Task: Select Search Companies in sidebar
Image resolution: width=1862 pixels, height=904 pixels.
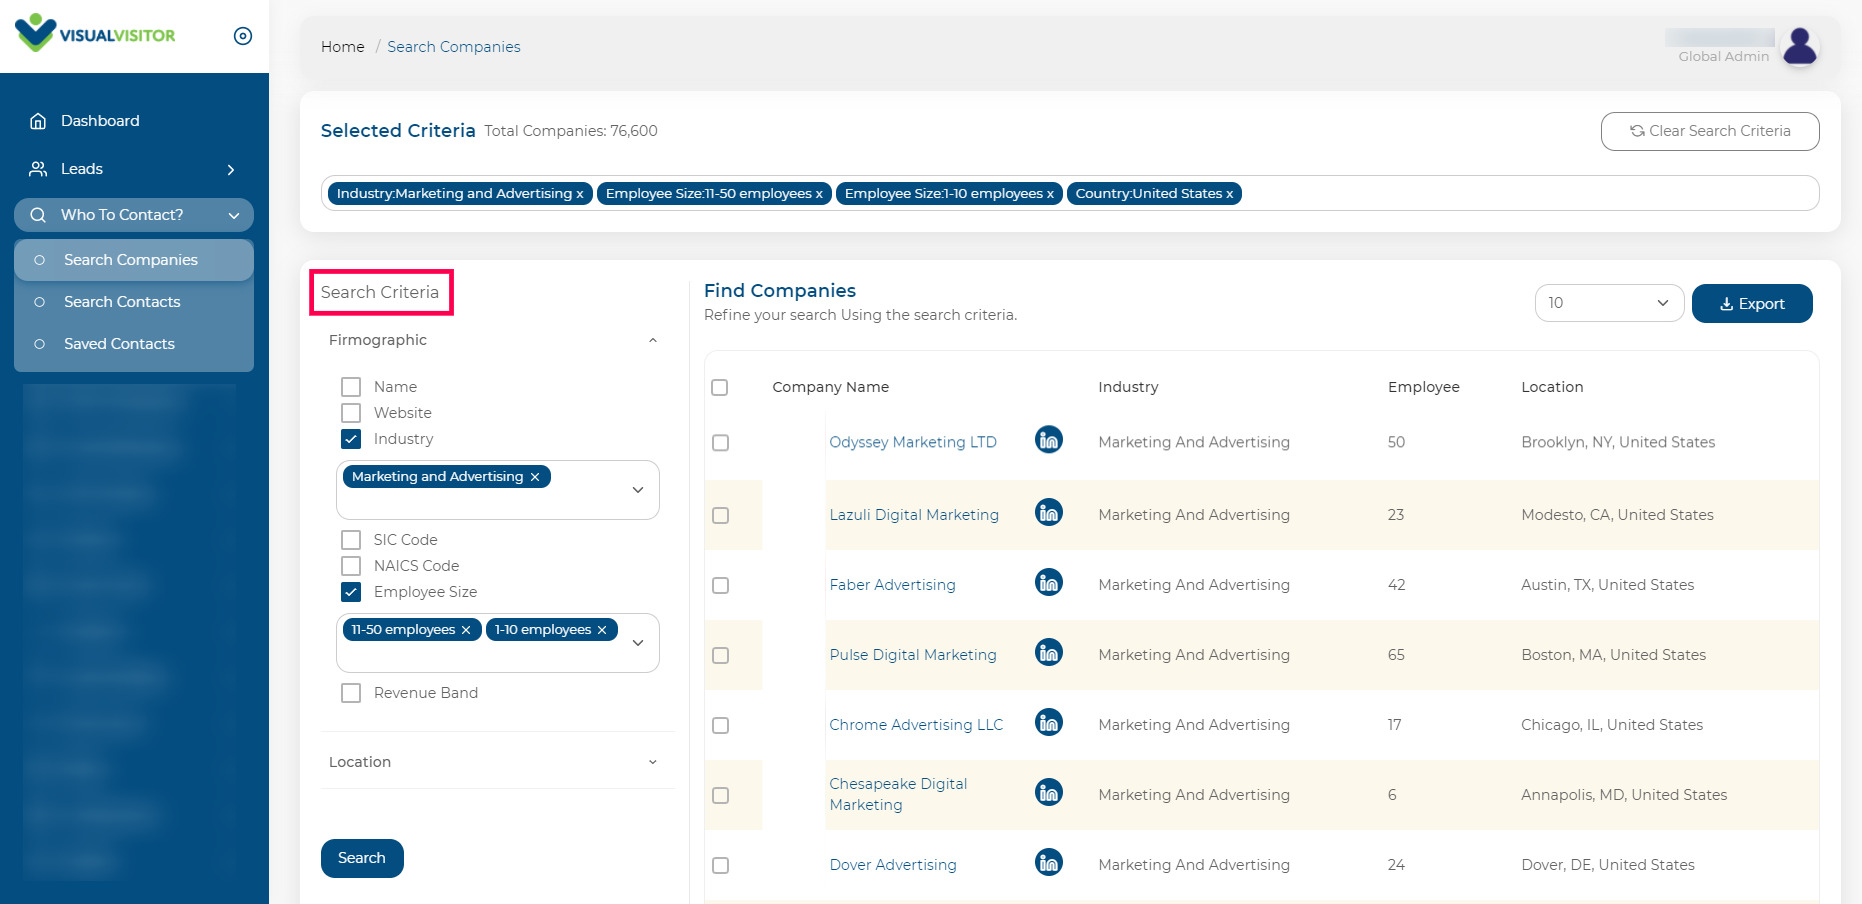Action: (x=134, y=260)
